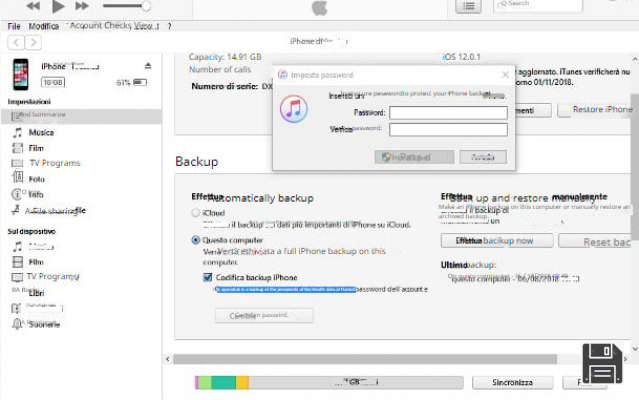The width and height of the screenshot is (639, 400).
Task: Open File sharing in the sidebar
Action: (x=55, y=211)
